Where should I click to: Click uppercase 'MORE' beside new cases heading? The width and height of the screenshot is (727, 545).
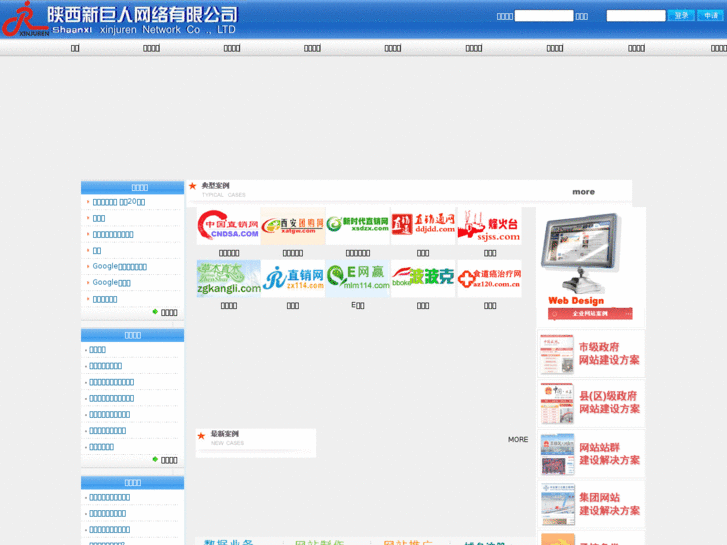coord(518,439)
